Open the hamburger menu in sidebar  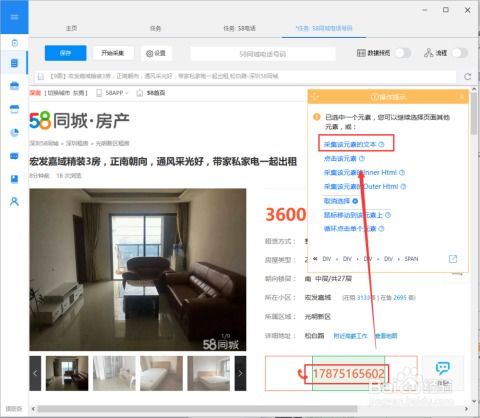pyautogui.click(x=14, y=17)
